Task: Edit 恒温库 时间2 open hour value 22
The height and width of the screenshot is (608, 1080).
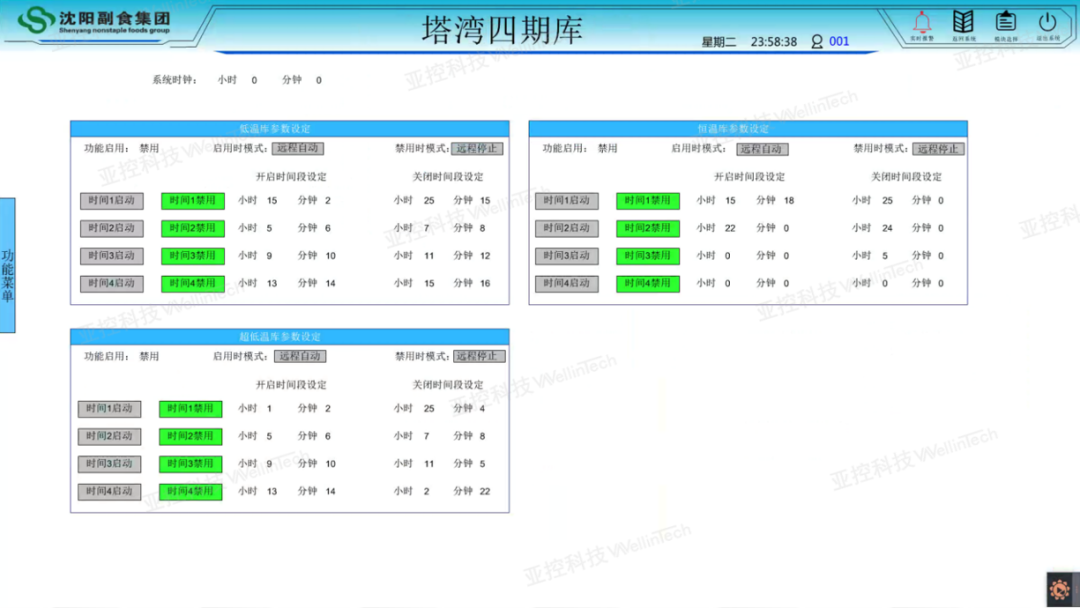Action: pyautogui.click(x=730, y=228)
